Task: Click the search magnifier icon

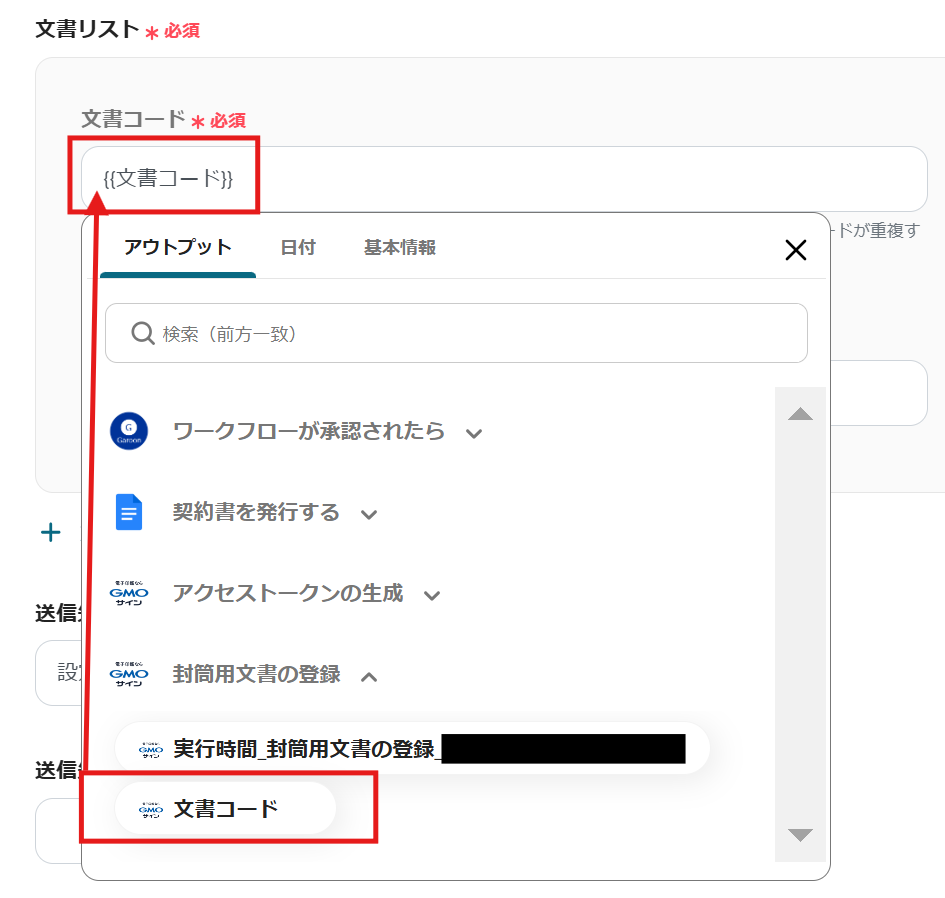Action: (143, 333)
